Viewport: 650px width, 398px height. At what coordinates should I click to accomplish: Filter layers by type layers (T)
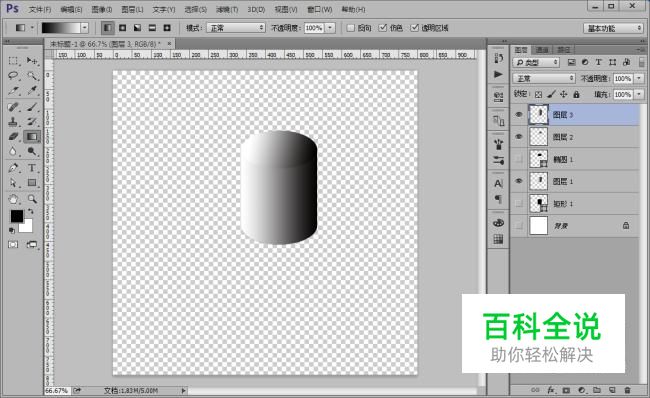tap(599, 62)
